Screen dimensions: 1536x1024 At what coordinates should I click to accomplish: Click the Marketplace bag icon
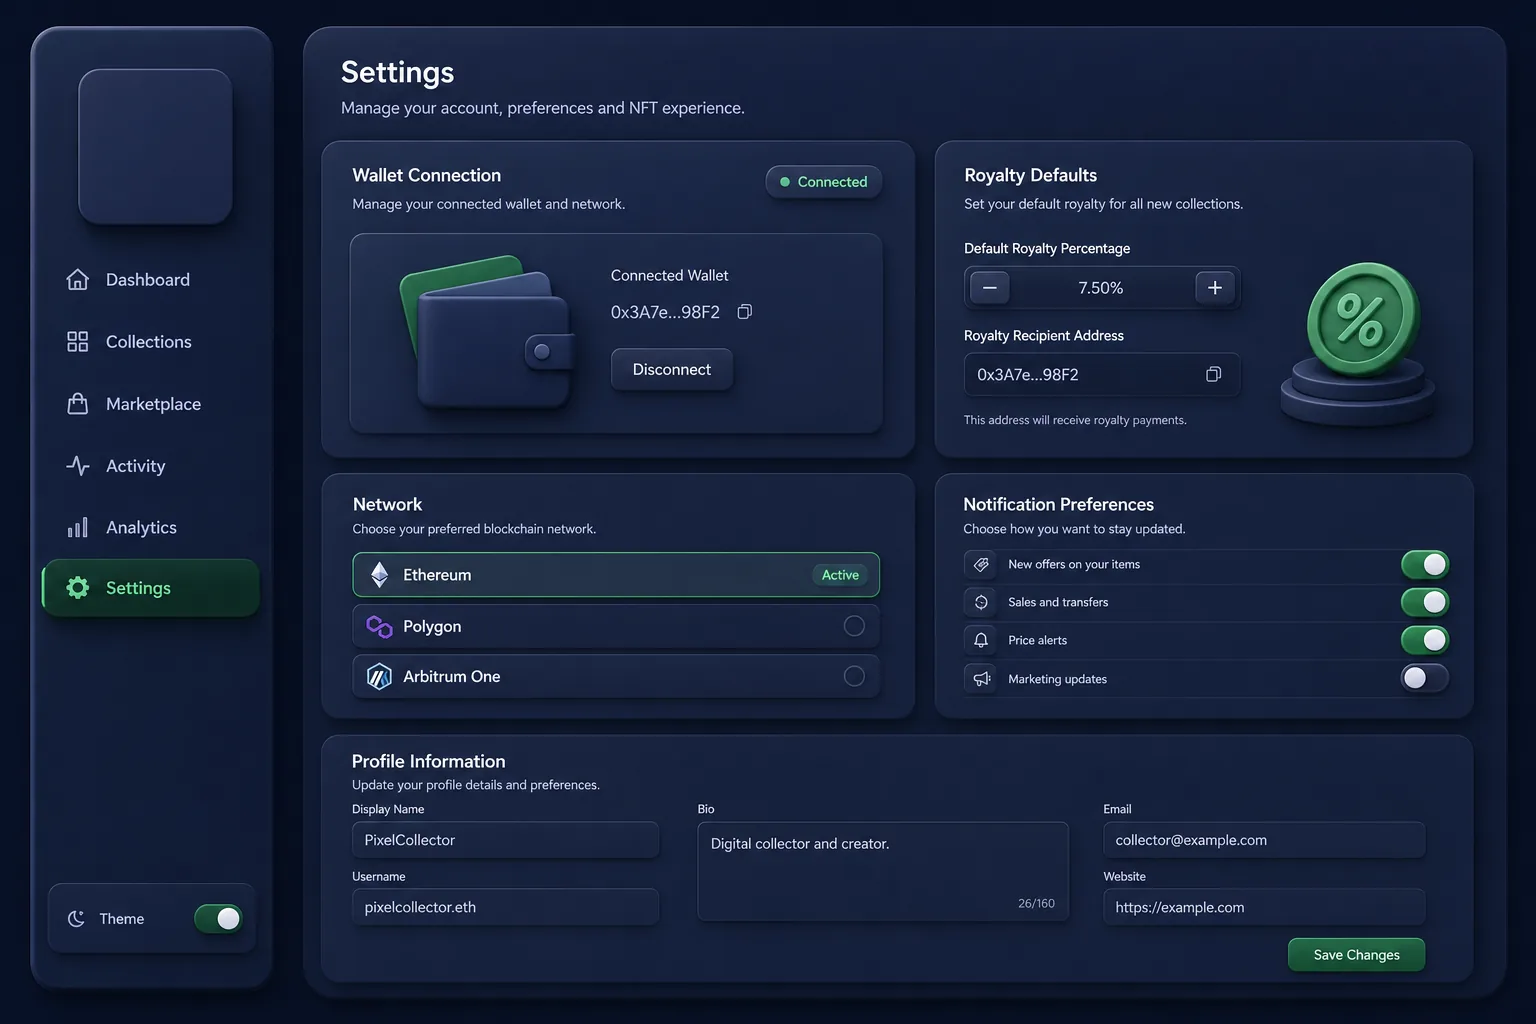78,403
